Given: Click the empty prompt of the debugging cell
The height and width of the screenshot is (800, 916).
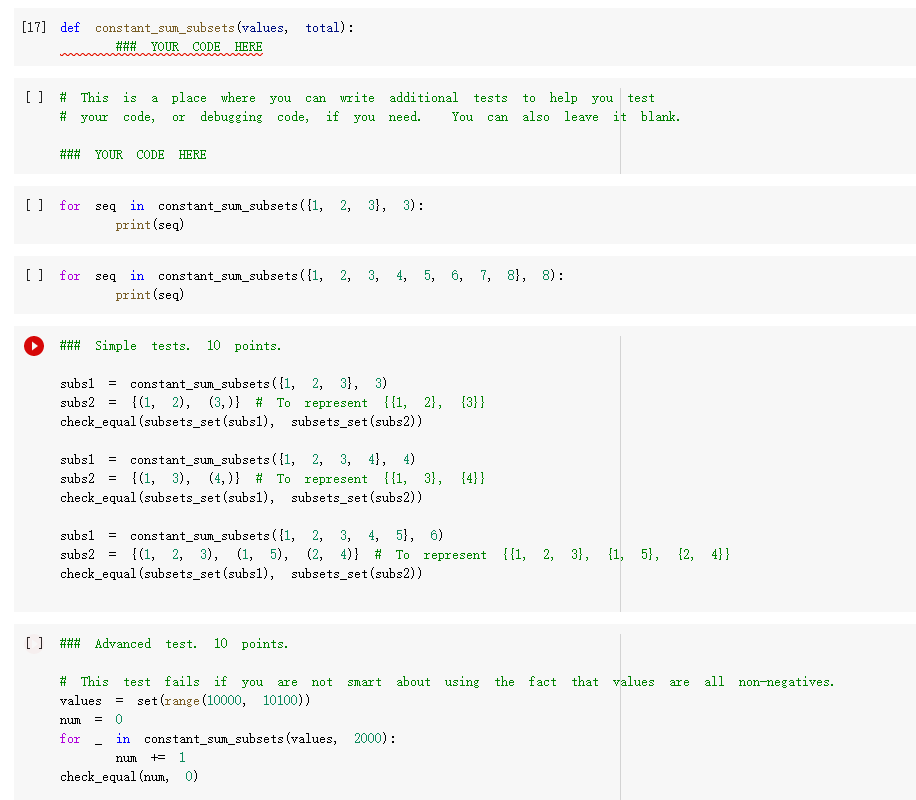Looking at the screenshot, I should [33, 97].
